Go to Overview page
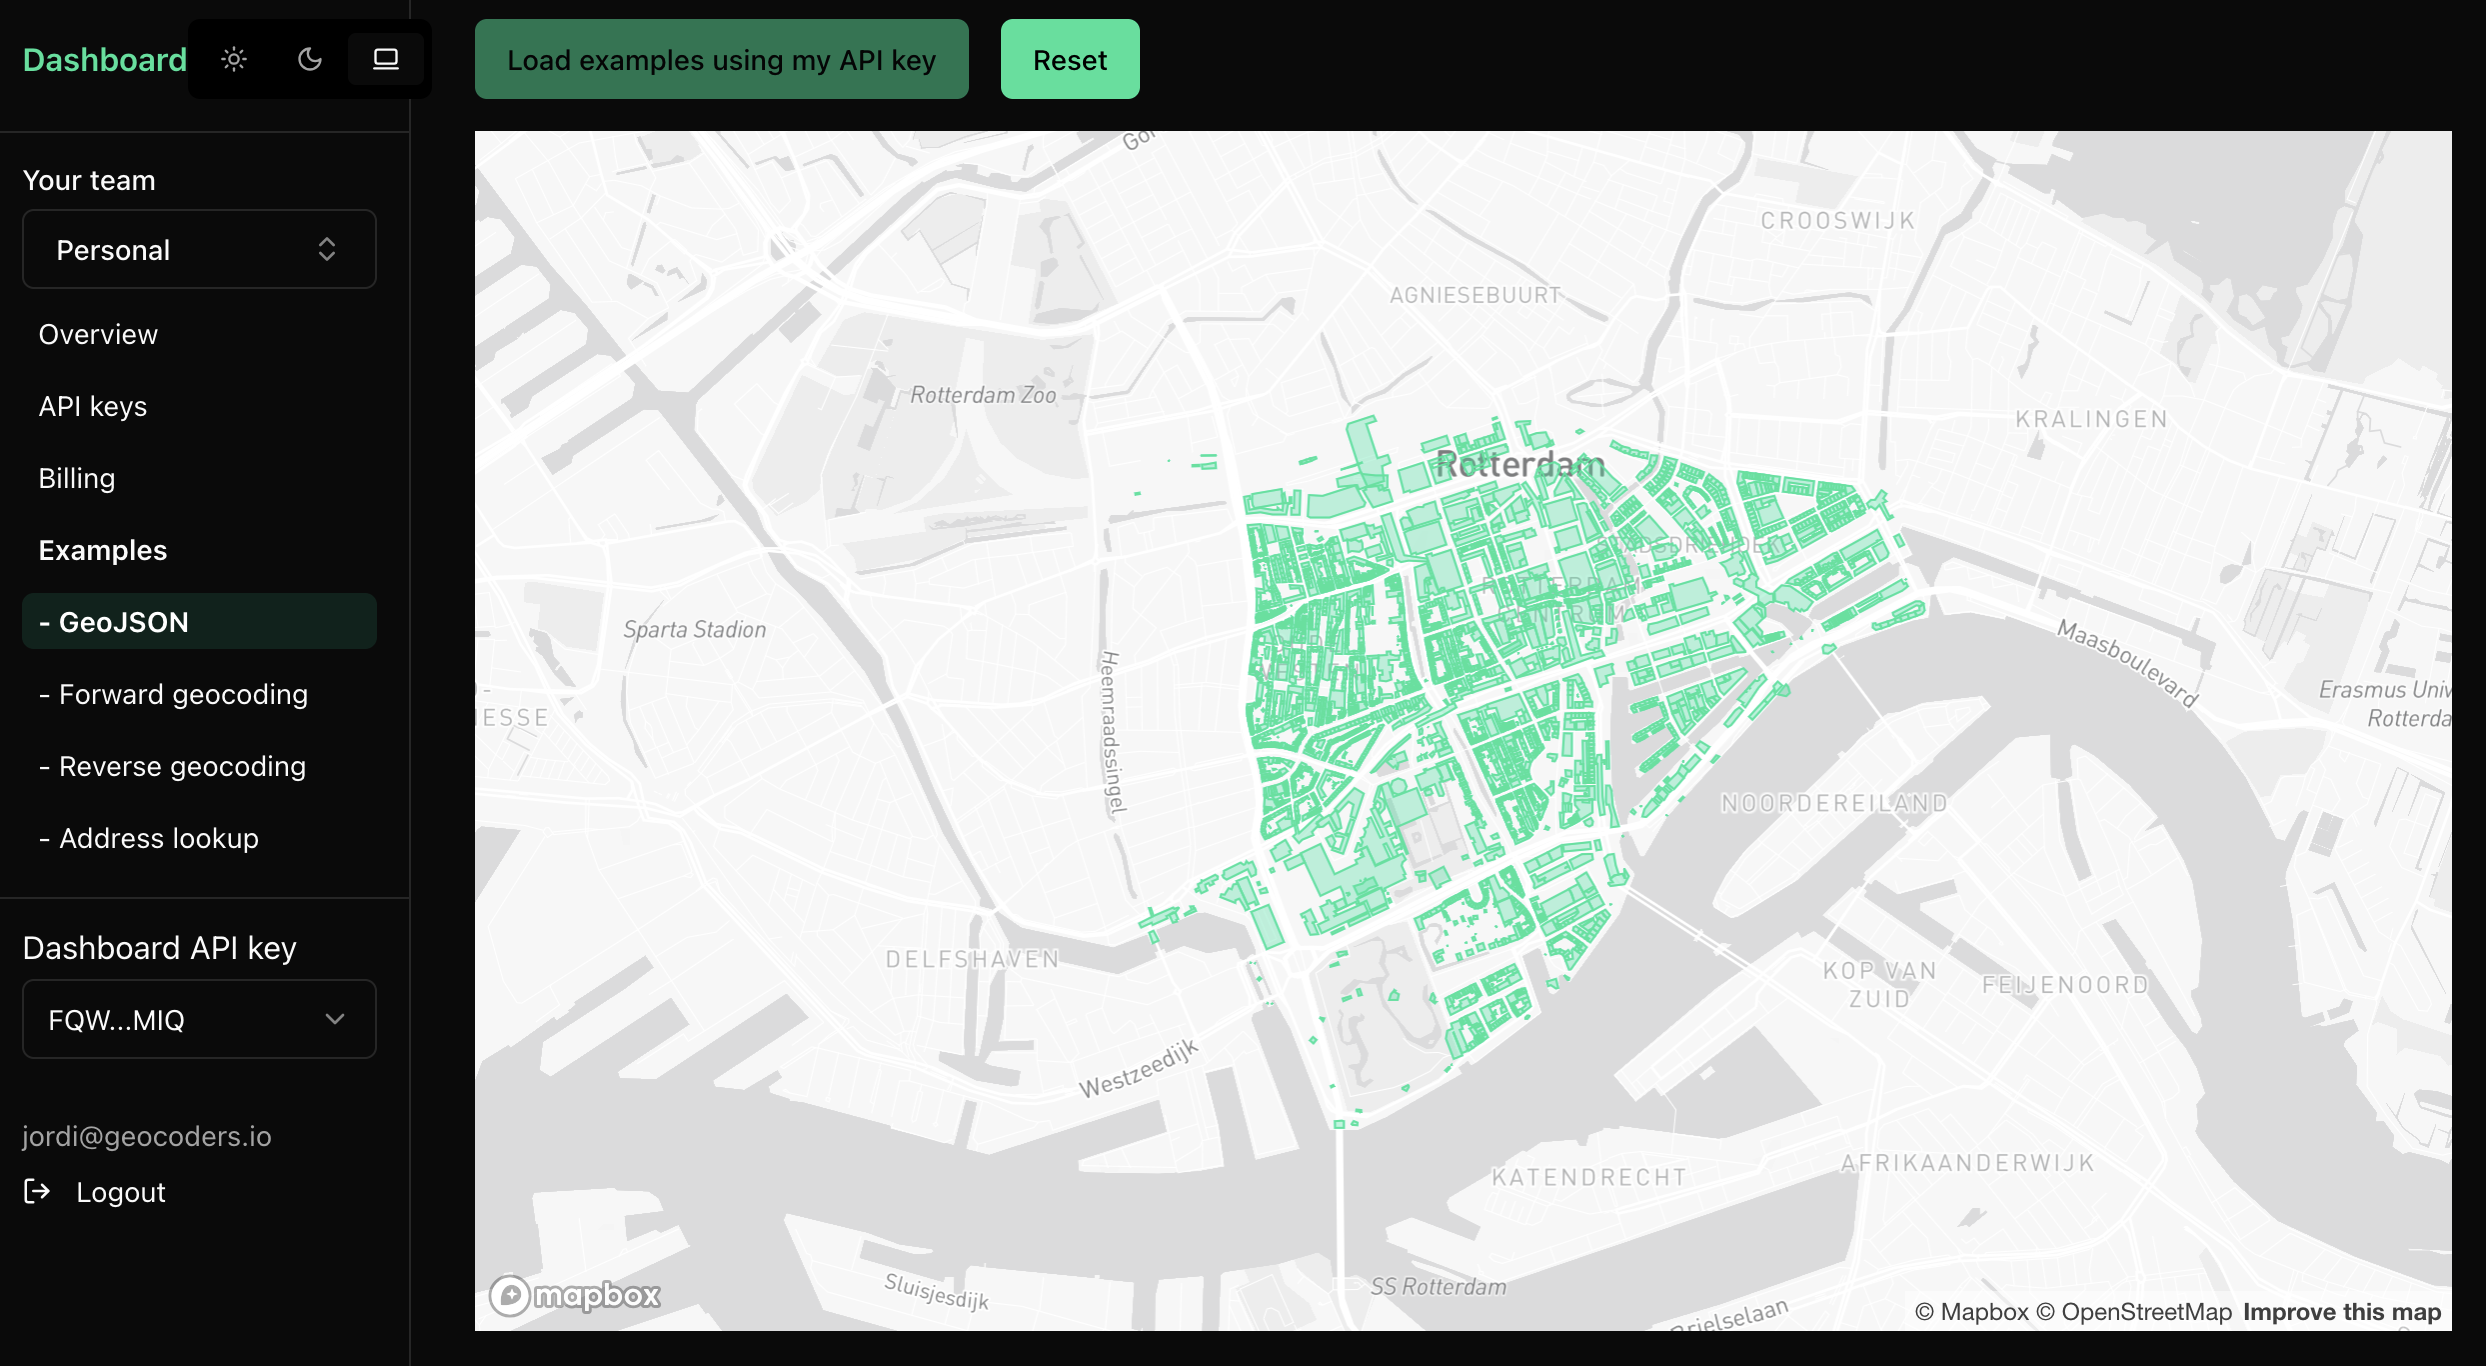The image size is (2486, 1366). click(98, 334)
